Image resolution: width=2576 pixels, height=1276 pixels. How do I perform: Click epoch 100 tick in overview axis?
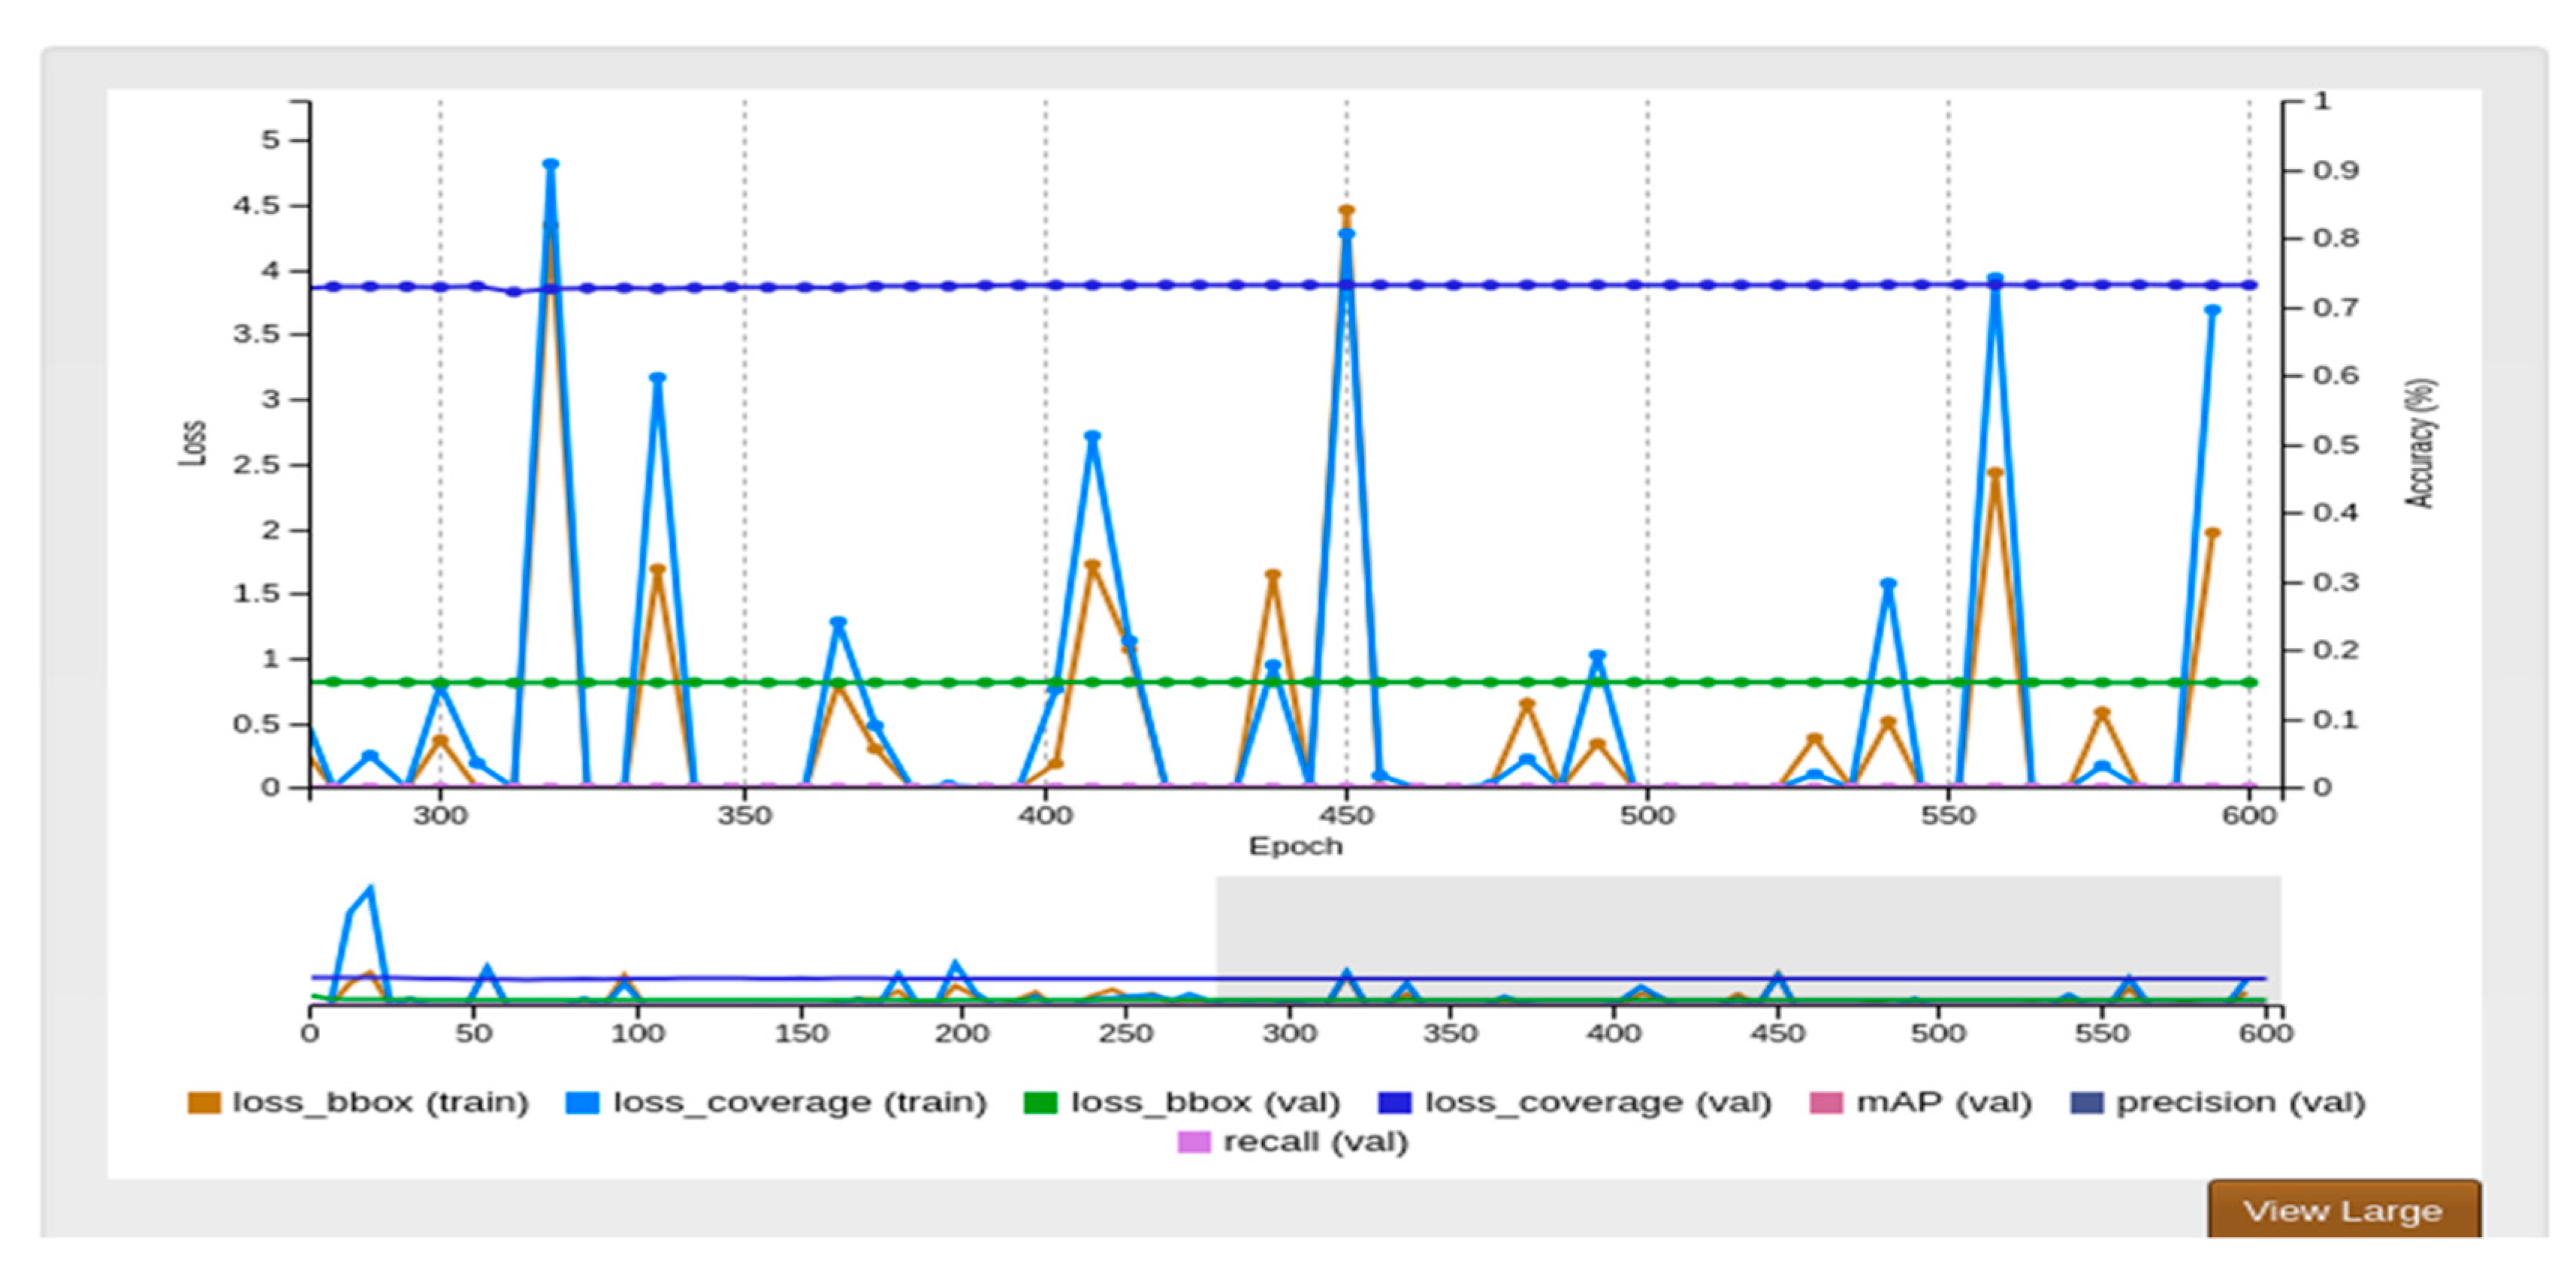point(637,1032)
